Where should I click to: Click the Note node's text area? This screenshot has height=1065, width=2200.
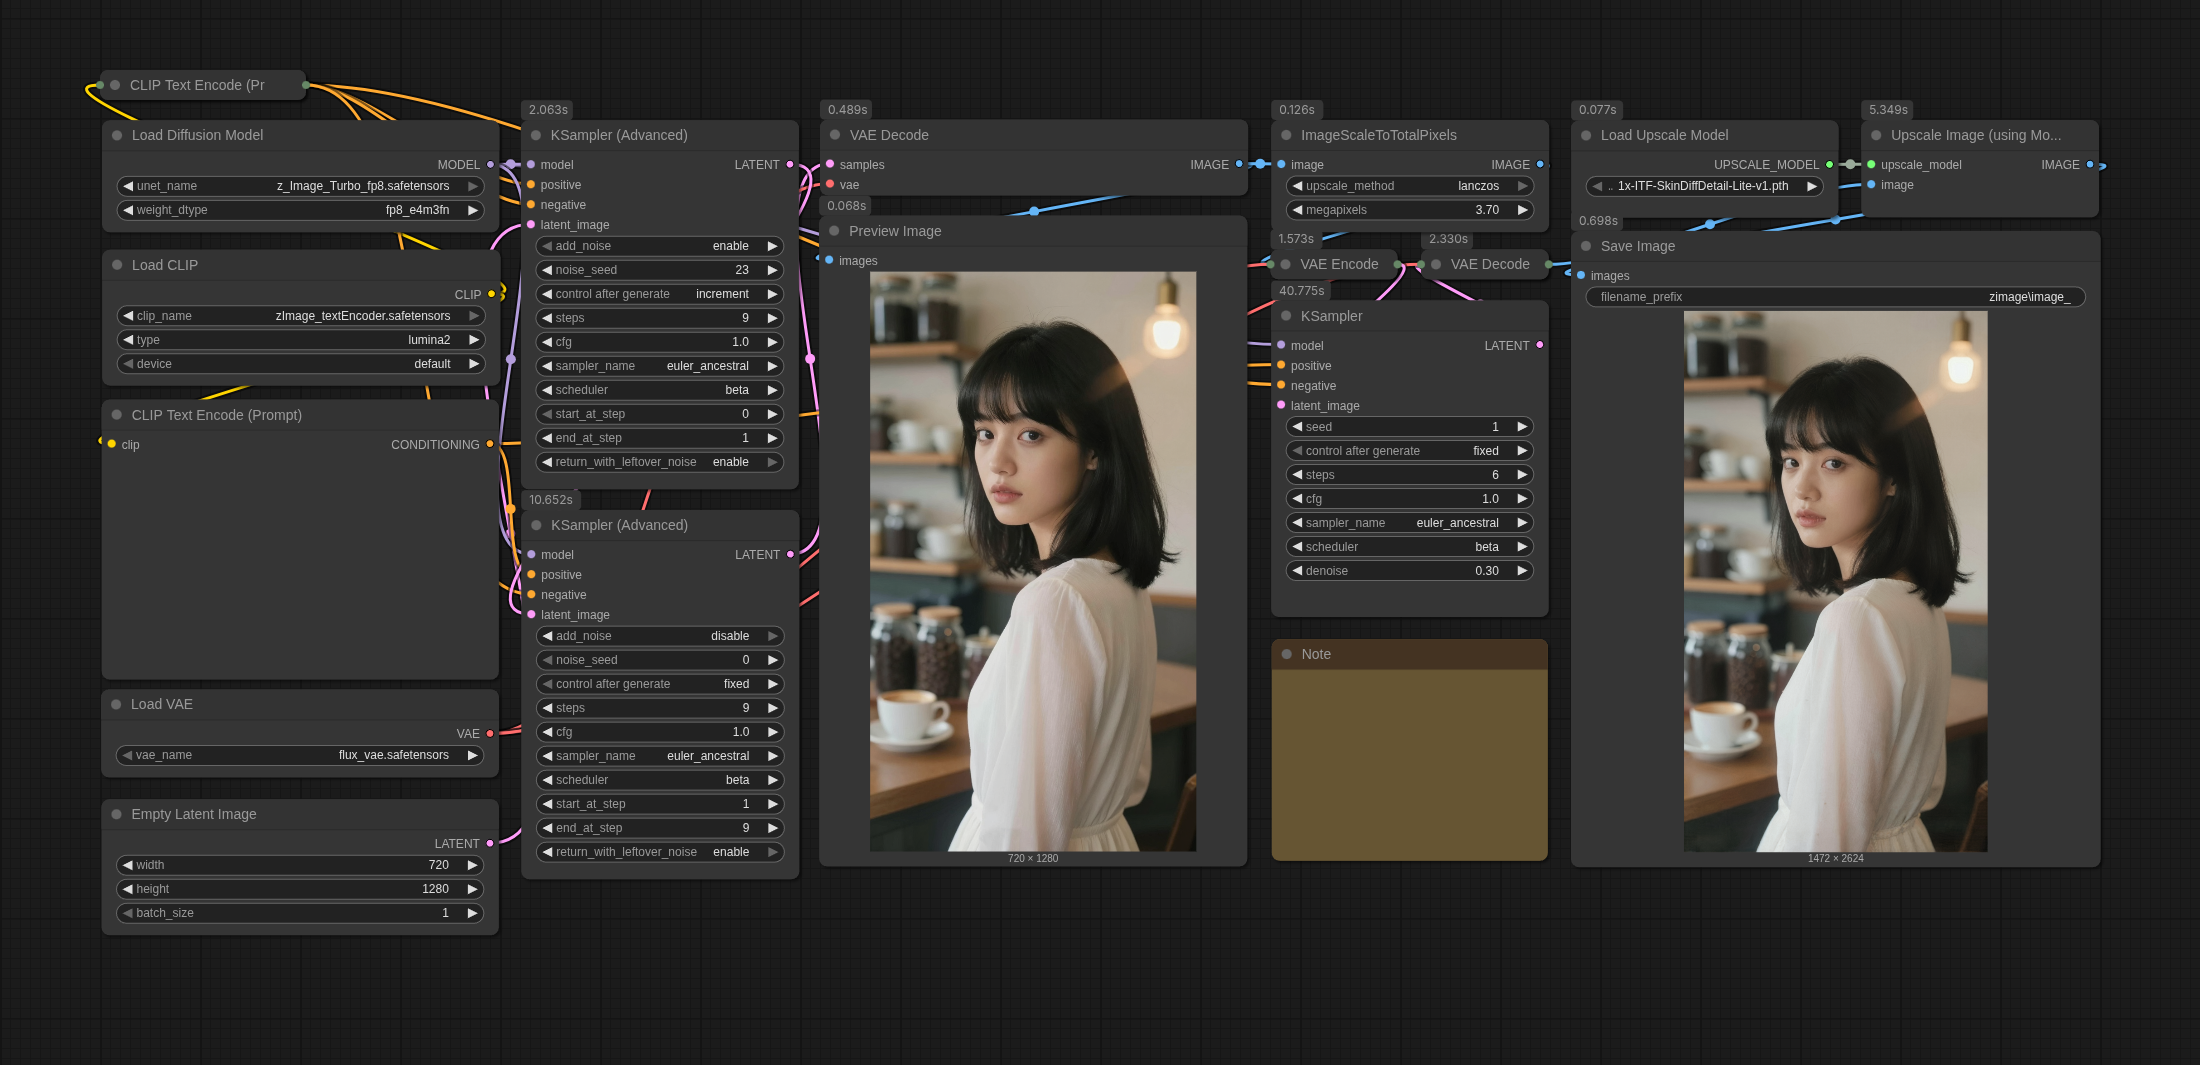click(1409, 764)
